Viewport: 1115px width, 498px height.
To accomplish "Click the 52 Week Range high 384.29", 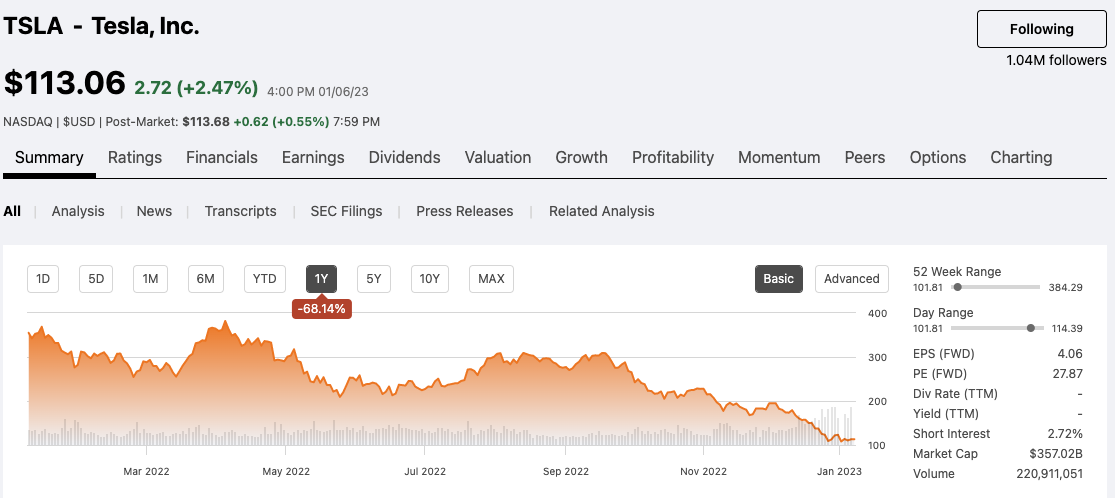I will tap(1065, 287).
